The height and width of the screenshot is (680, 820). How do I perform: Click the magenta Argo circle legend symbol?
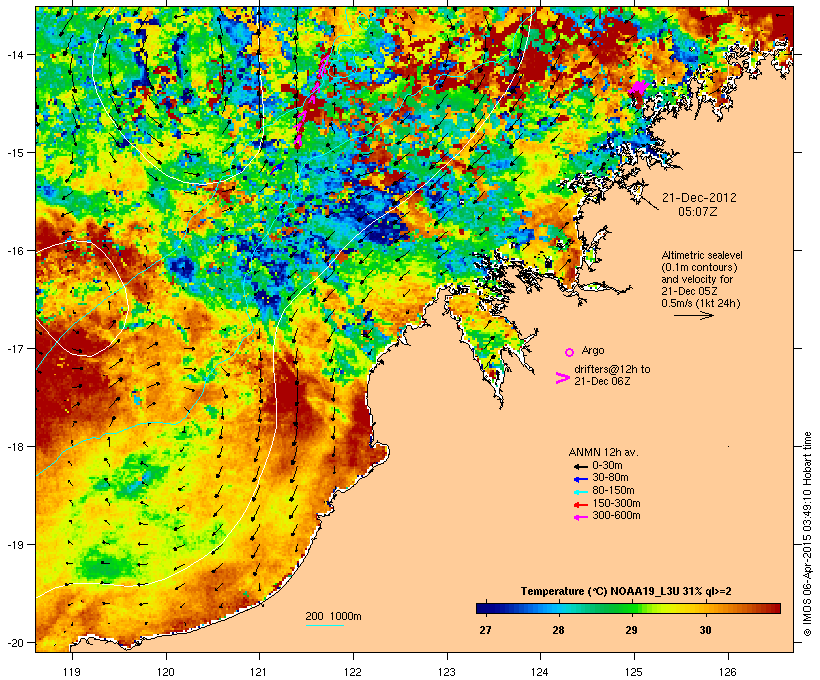coord(569,353)
